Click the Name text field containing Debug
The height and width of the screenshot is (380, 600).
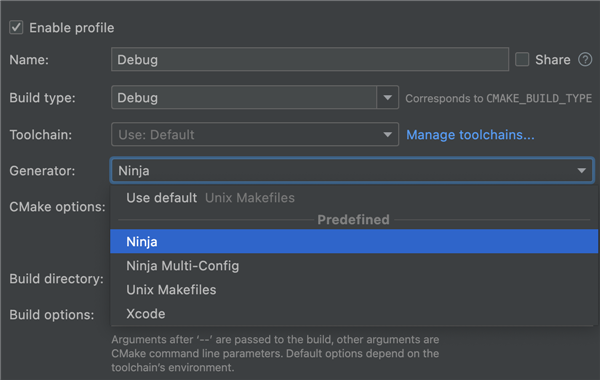[x=310, y=59]
